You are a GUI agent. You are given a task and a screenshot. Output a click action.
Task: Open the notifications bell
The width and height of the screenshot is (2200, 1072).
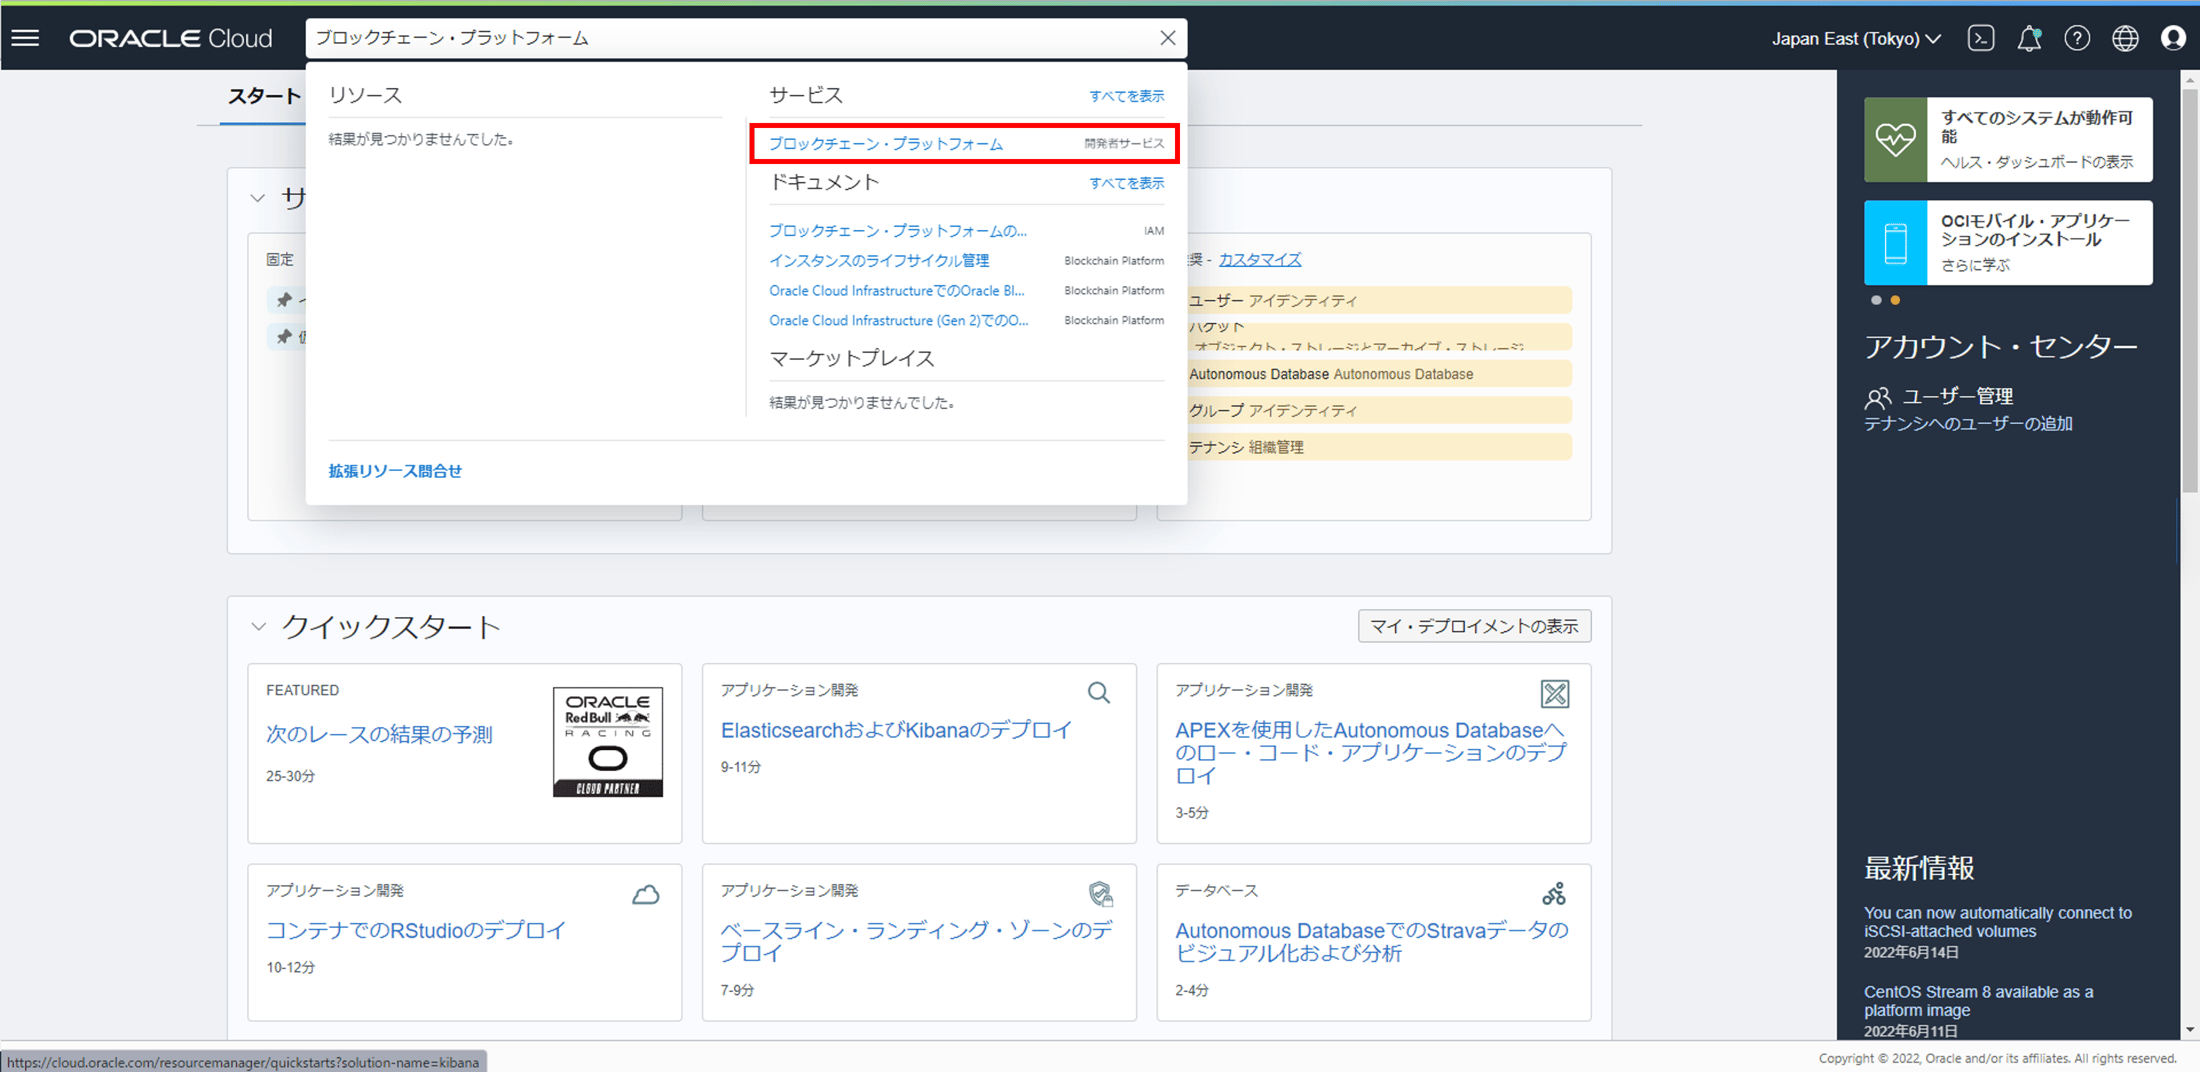(2029, 38)
